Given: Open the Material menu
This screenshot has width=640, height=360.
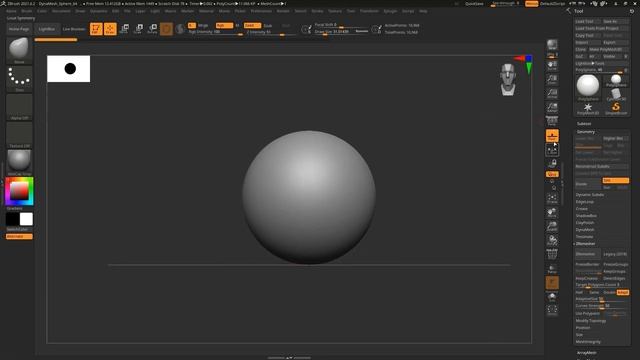Looking at the screenshot, I should 206,11.
